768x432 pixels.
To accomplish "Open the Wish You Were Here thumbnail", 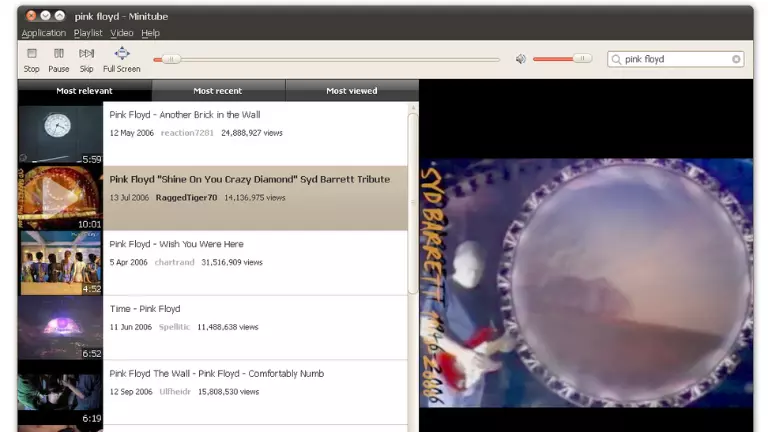I will click(x=61, y=263).
